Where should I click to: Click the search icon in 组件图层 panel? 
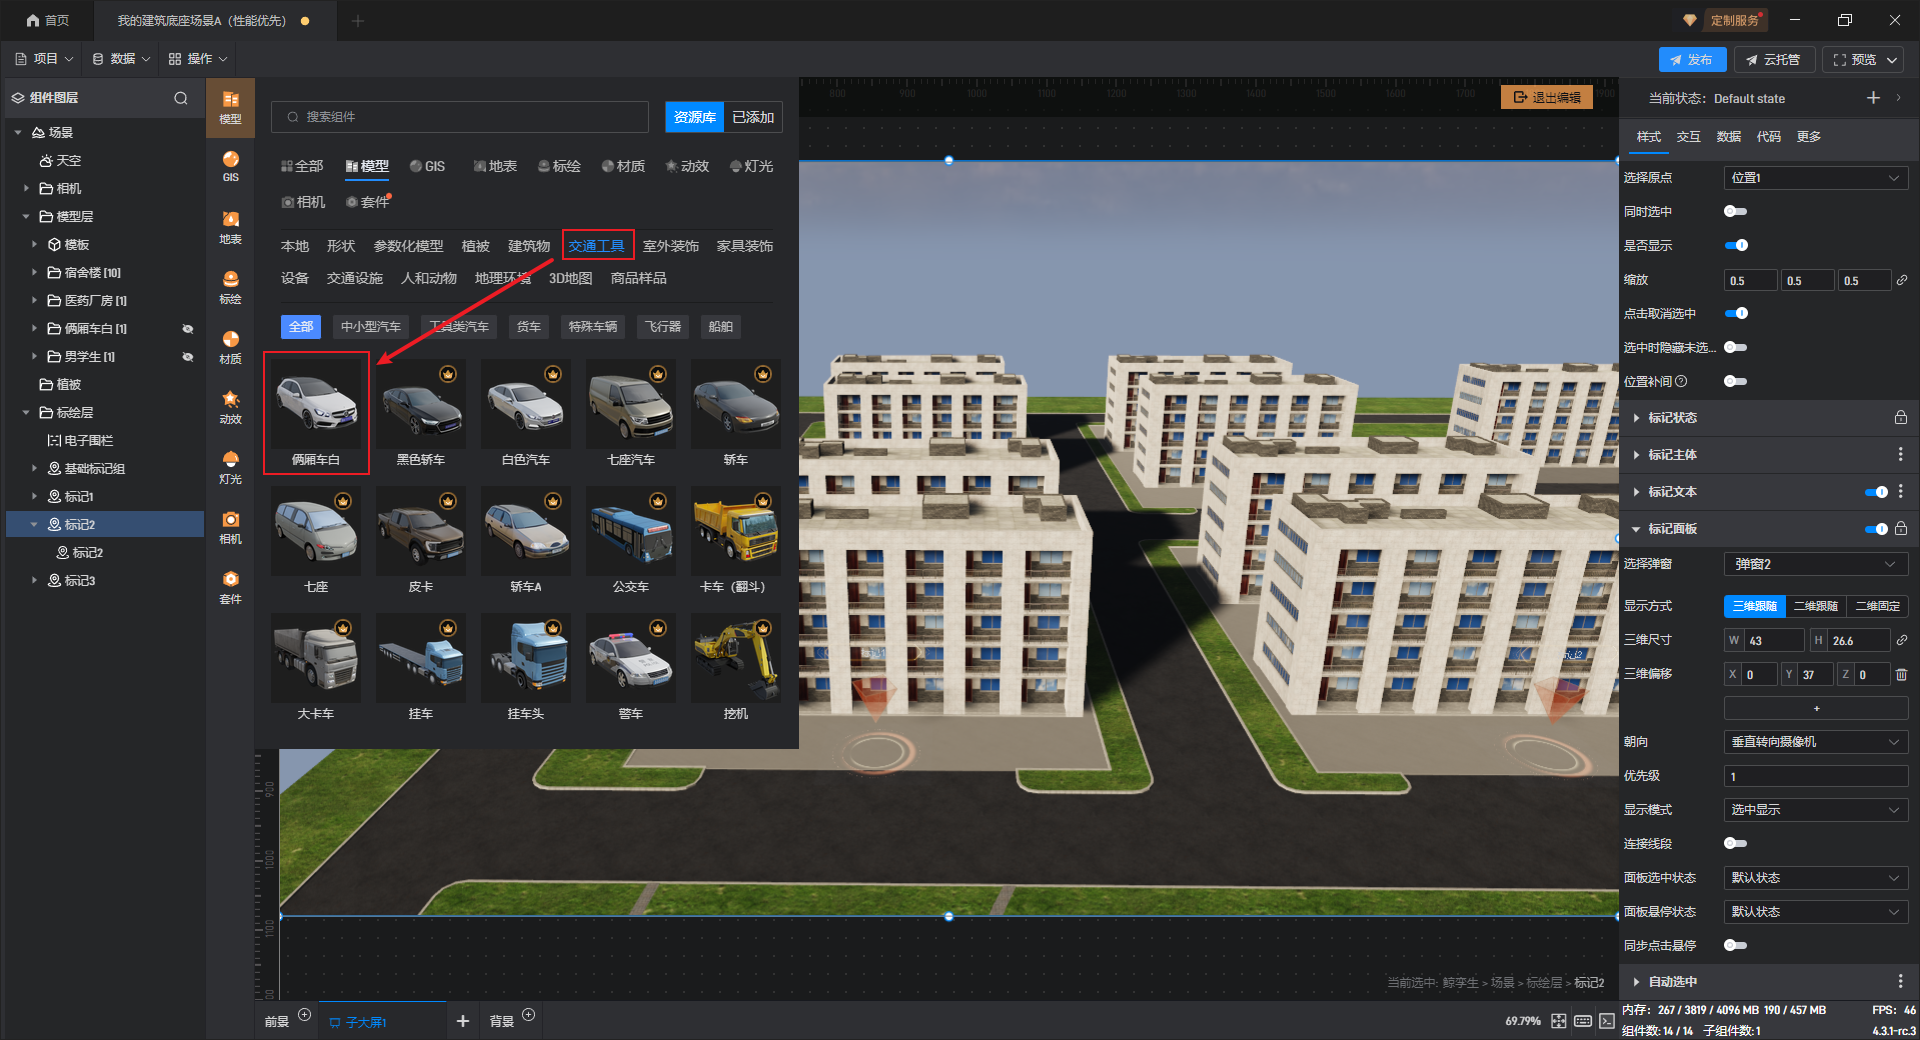[181, 98]
